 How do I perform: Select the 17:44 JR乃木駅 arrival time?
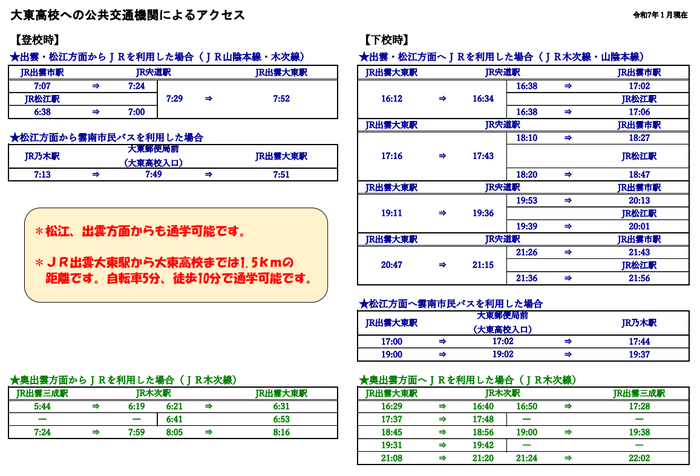639,342
